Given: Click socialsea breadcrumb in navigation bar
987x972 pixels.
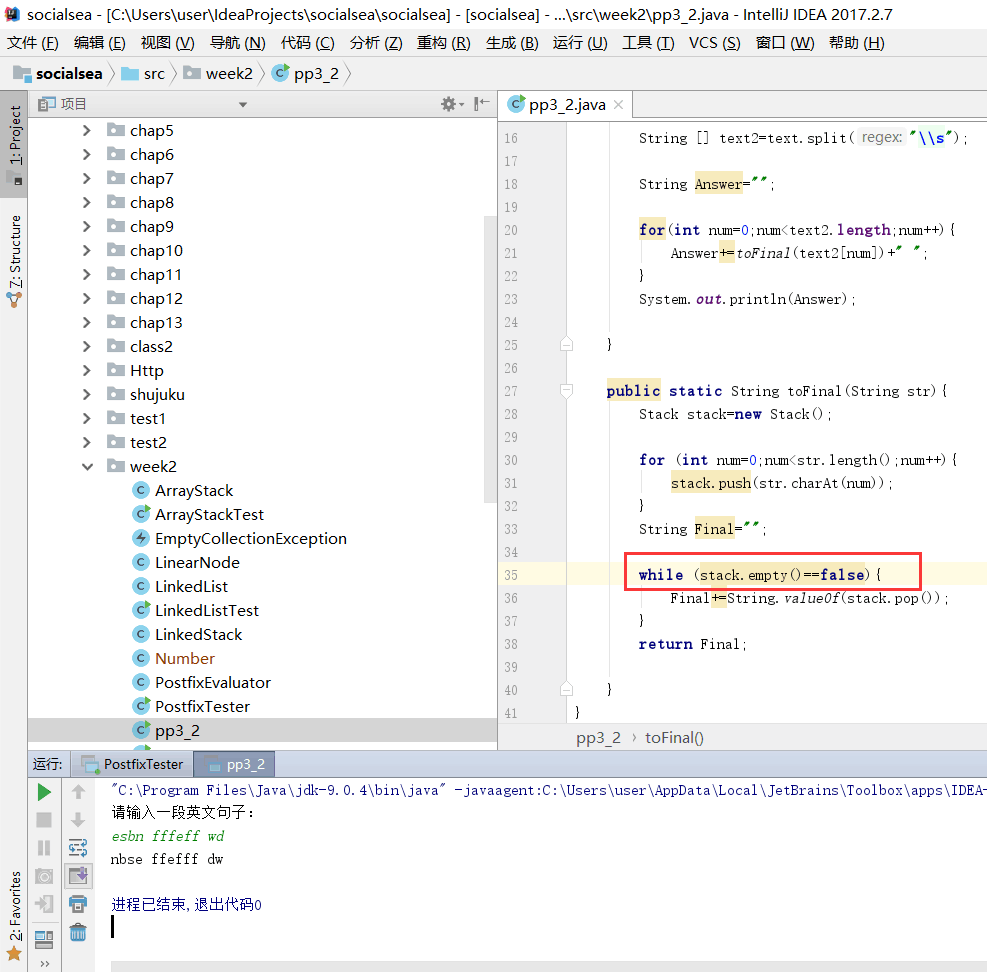Looking at the screenshot, I should click(58, 74).
